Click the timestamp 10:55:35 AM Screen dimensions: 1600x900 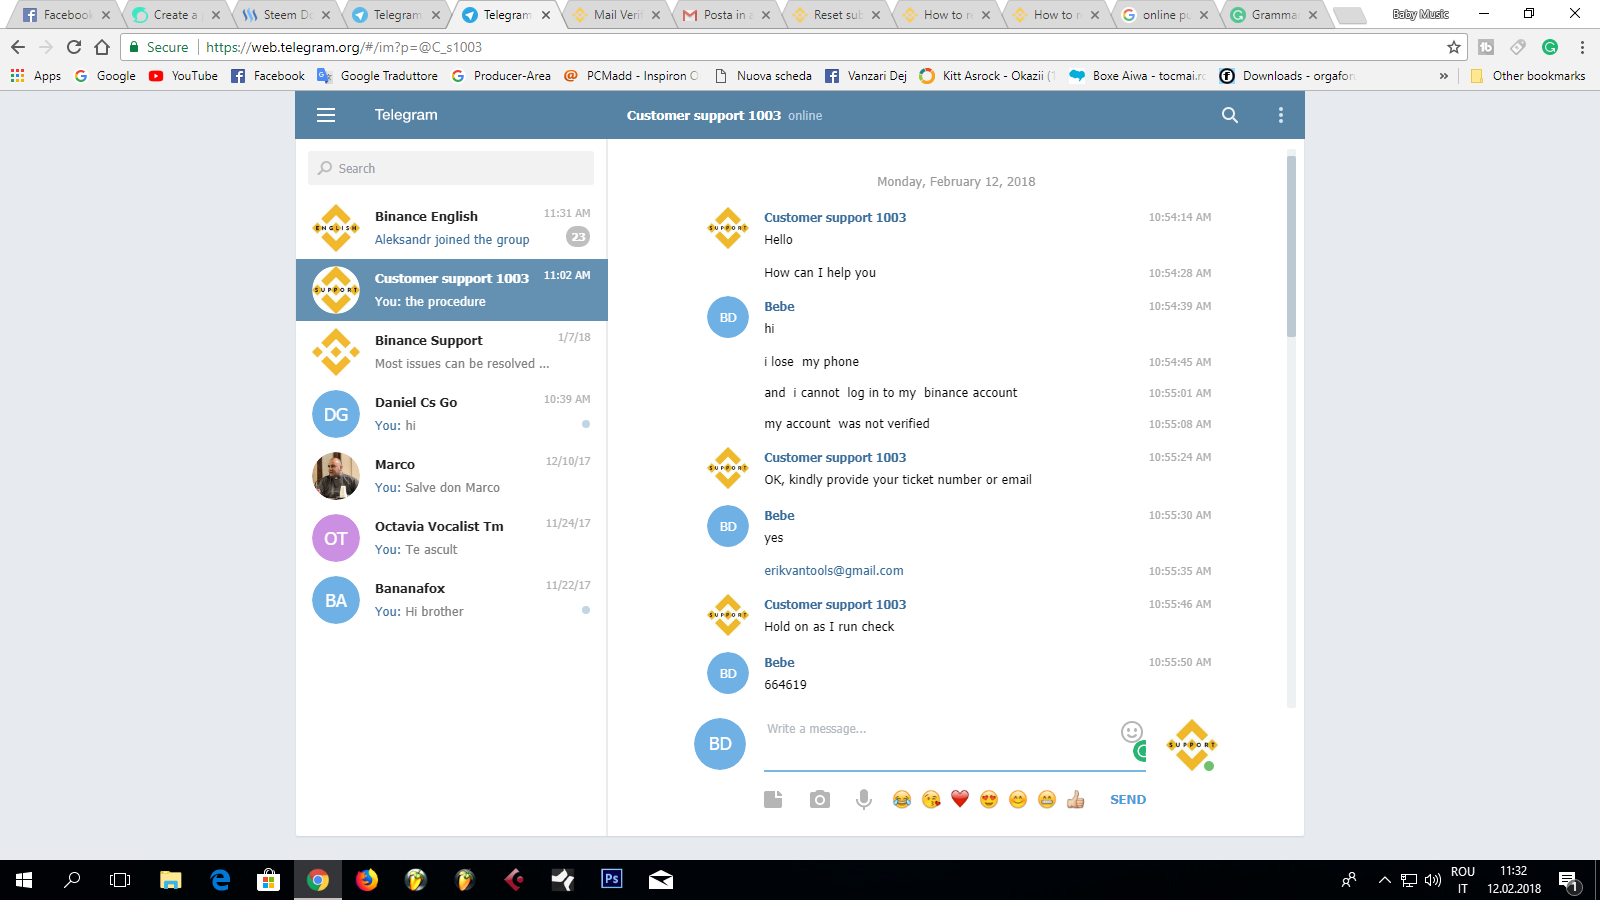[1180, 571]
